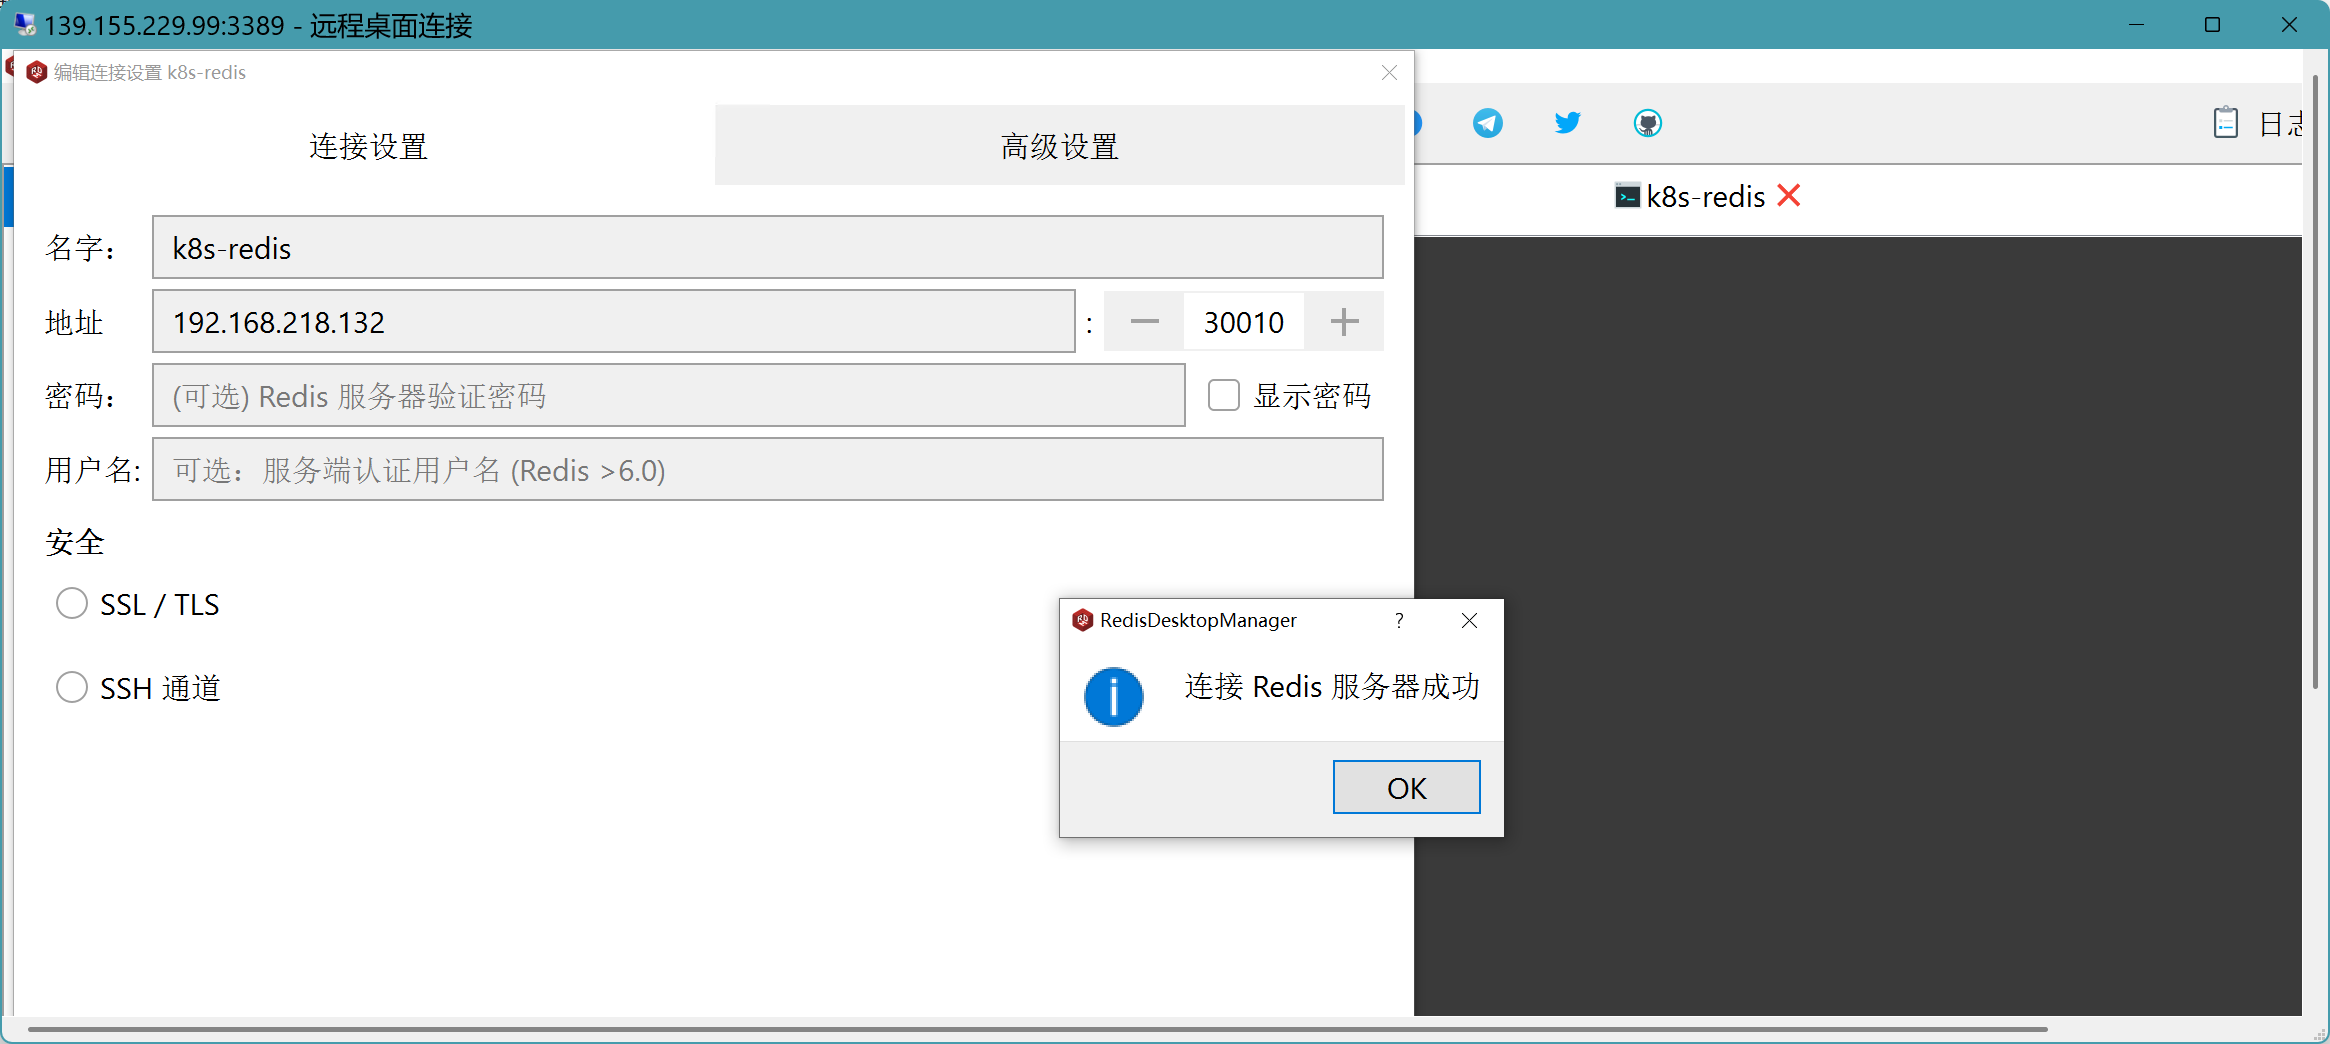This screenshot has height=1044, width=2330.
Task: Close the edit connection settings window
Action: tap(1389, 73)
